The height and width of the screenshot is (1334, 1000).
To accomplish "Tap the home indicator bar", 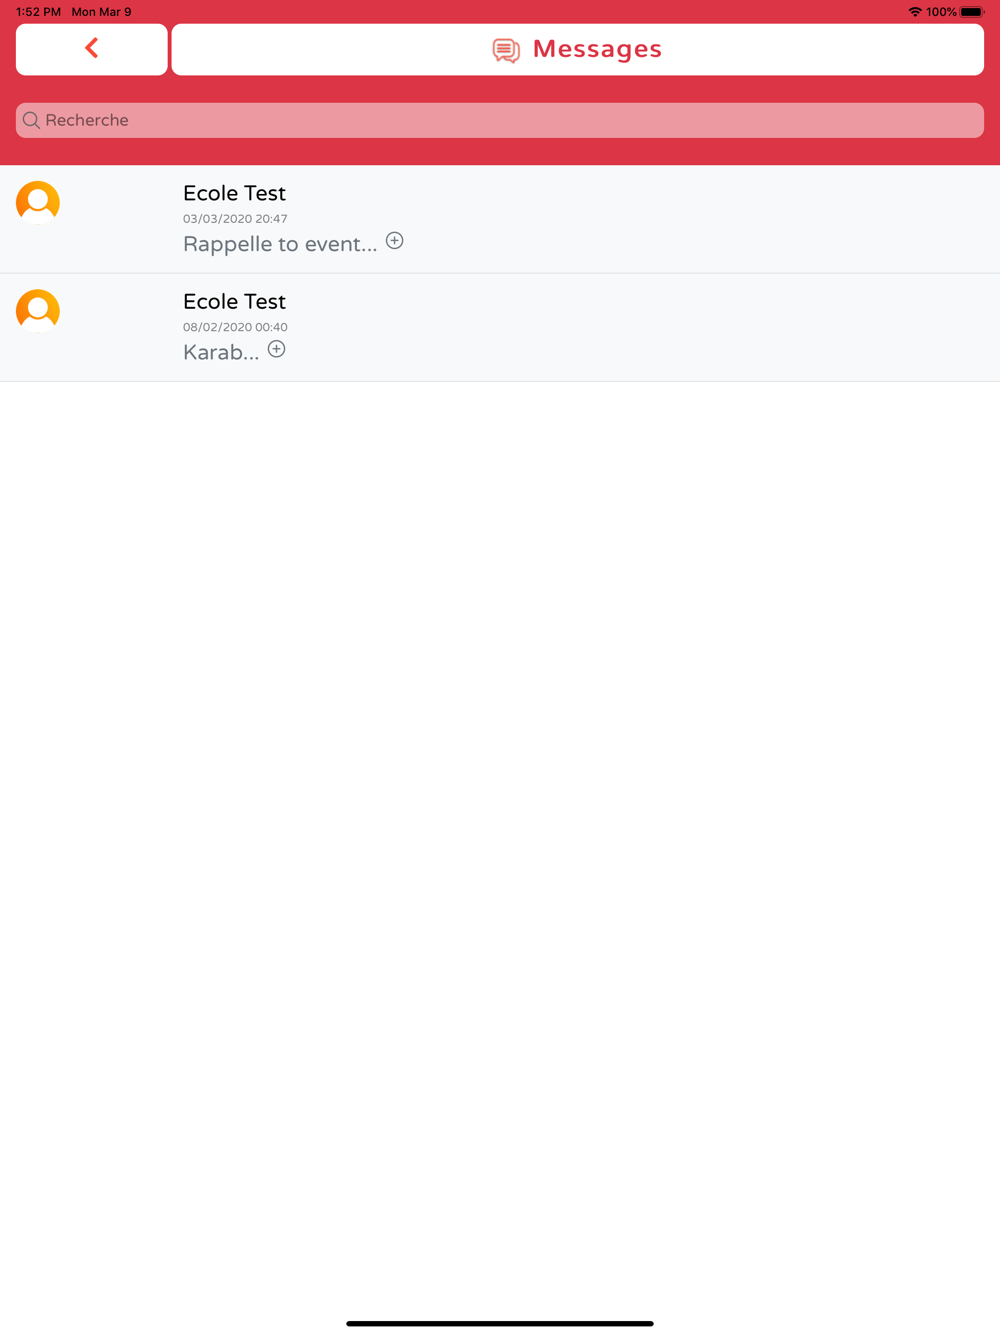I will (x=500, y=1323).
